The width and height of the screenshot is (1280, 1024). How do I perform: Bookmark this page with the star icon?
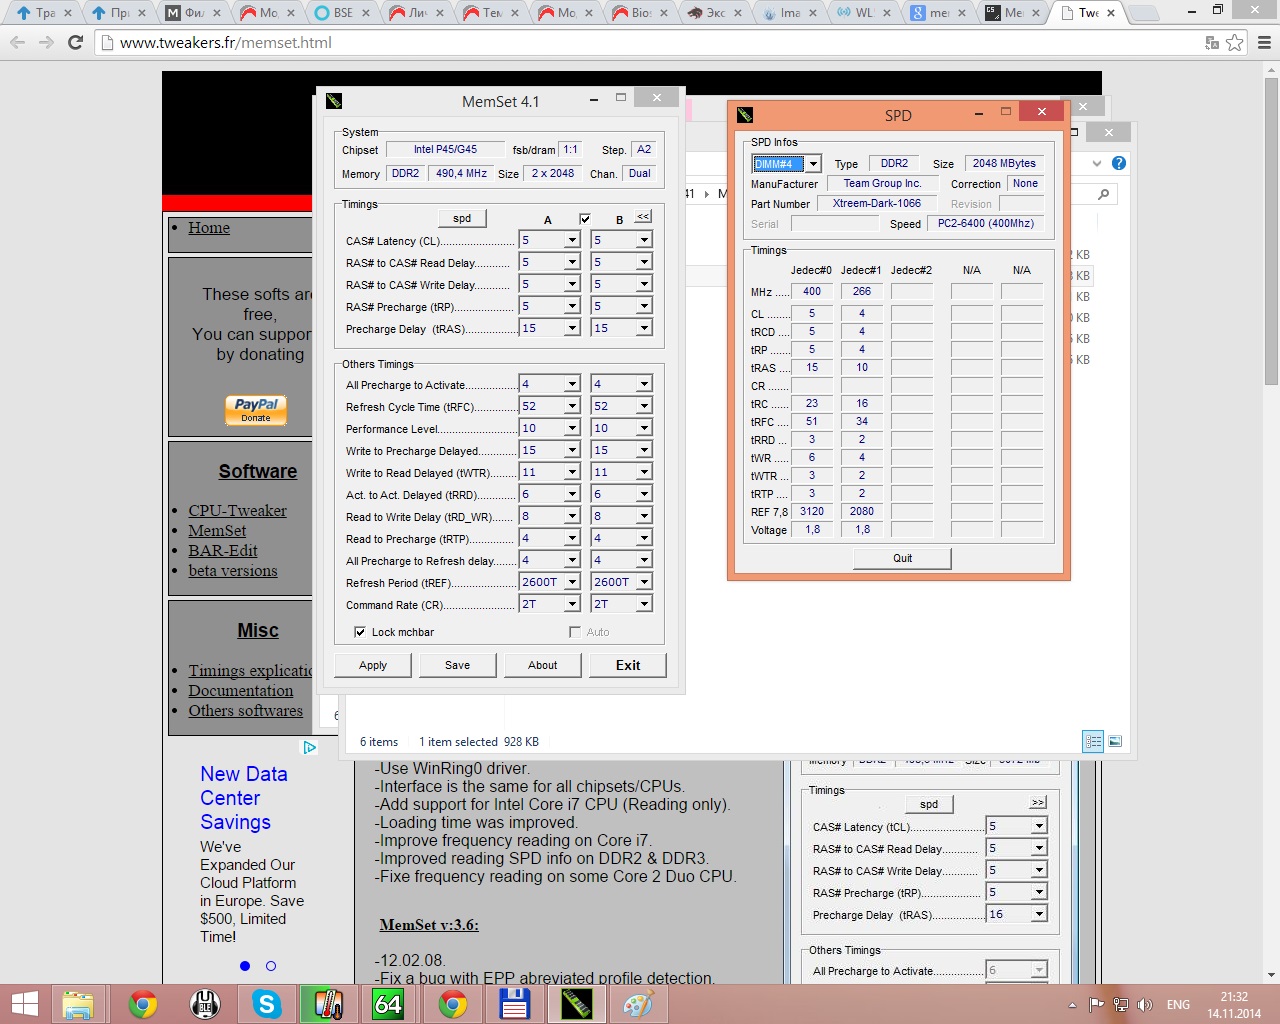tap(1235, 43)
